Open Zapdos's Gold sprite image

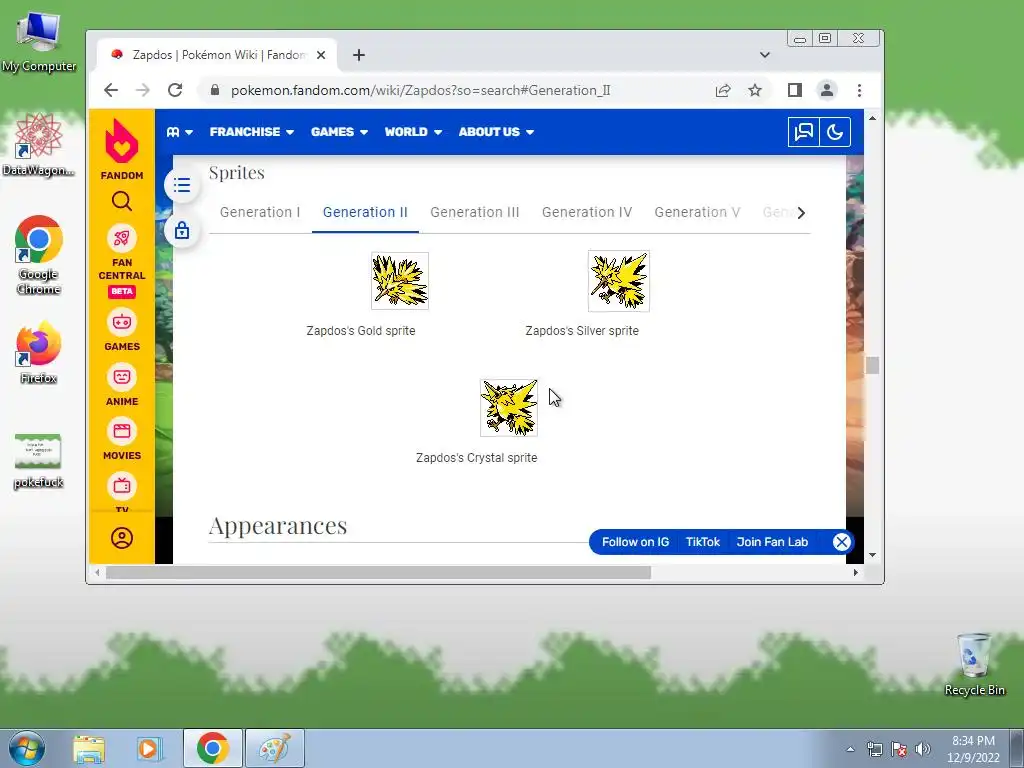(x=400, y=281)
